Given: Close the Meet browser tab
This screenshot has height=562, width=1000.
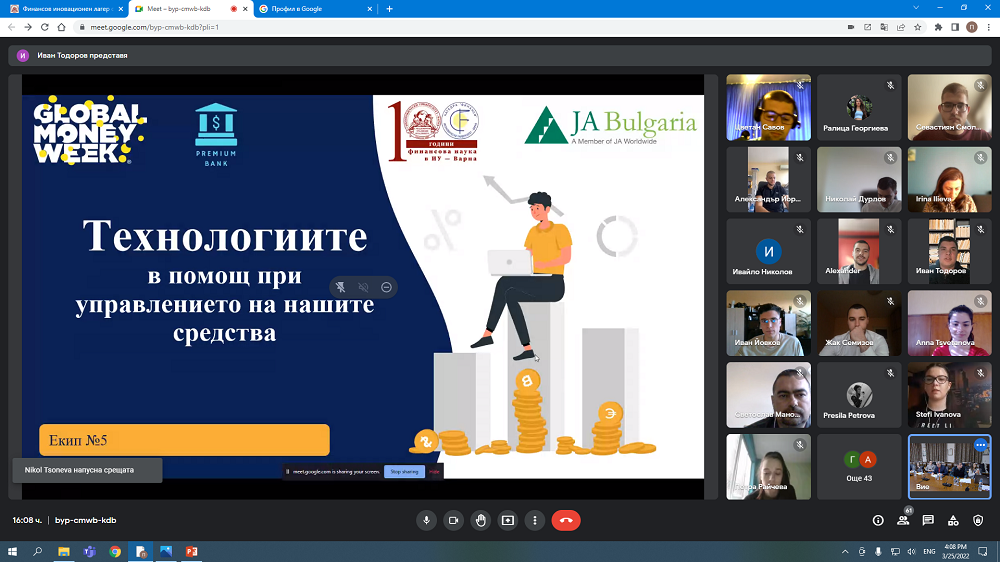Looking at the screenshot, I should pos(245,9).
